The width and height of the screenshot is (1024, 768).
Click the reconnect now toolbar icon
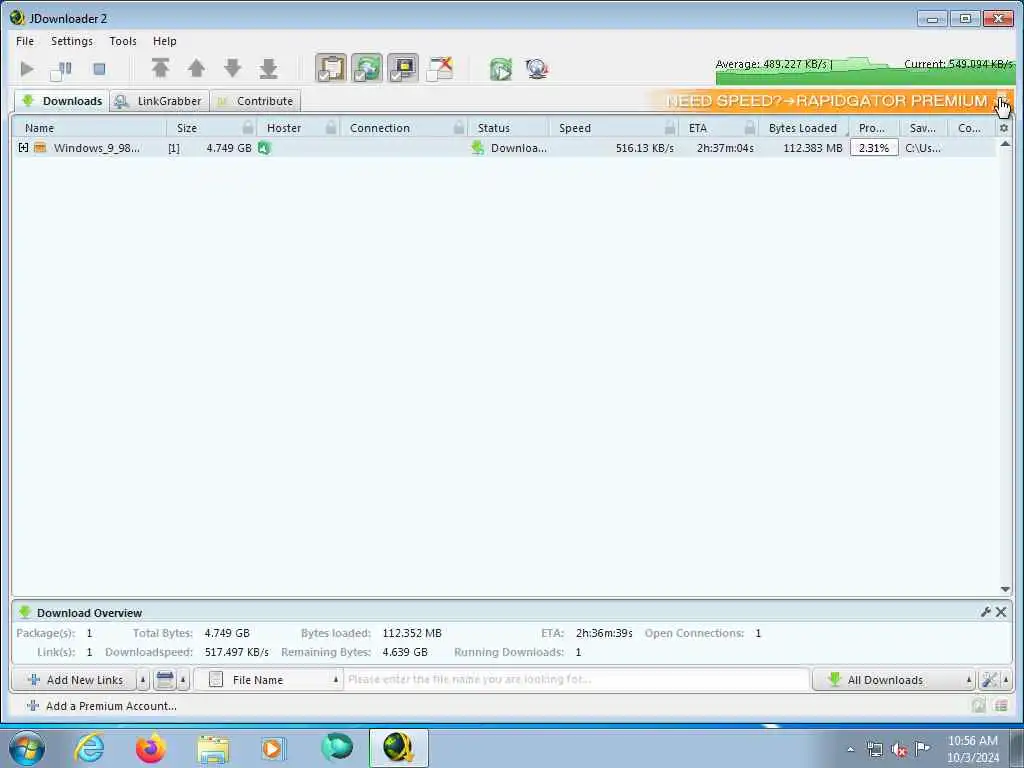click(501, 69)
